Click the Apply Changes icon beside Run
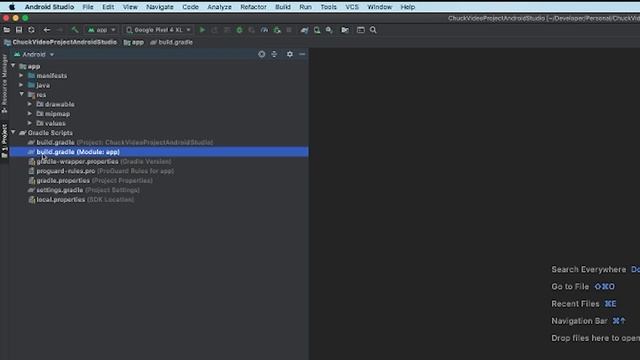 214,30
